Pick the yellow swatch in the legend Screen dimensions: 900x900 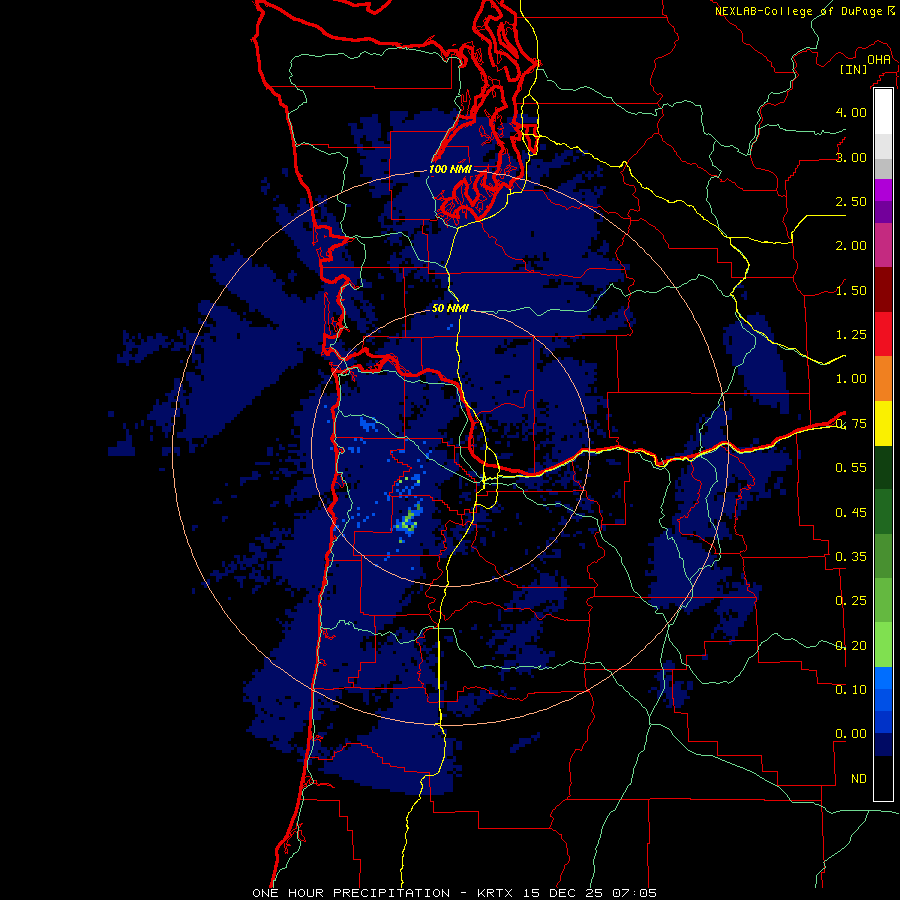click(883, 423)
